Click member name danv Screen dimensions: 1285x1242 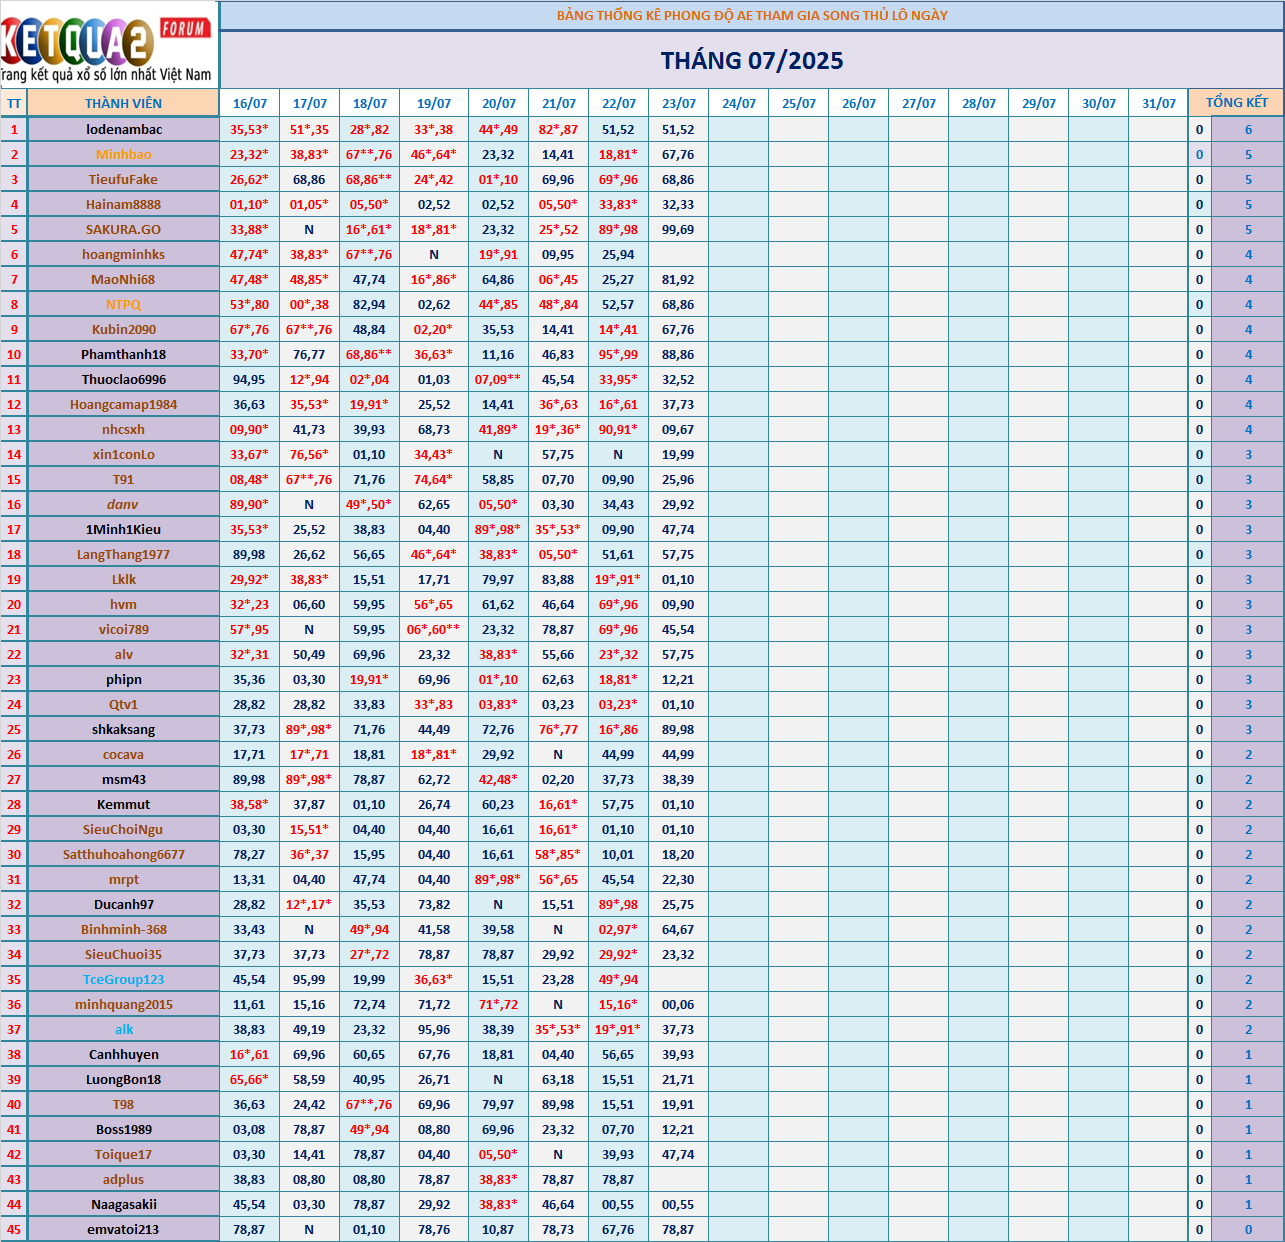pos(124,504)
